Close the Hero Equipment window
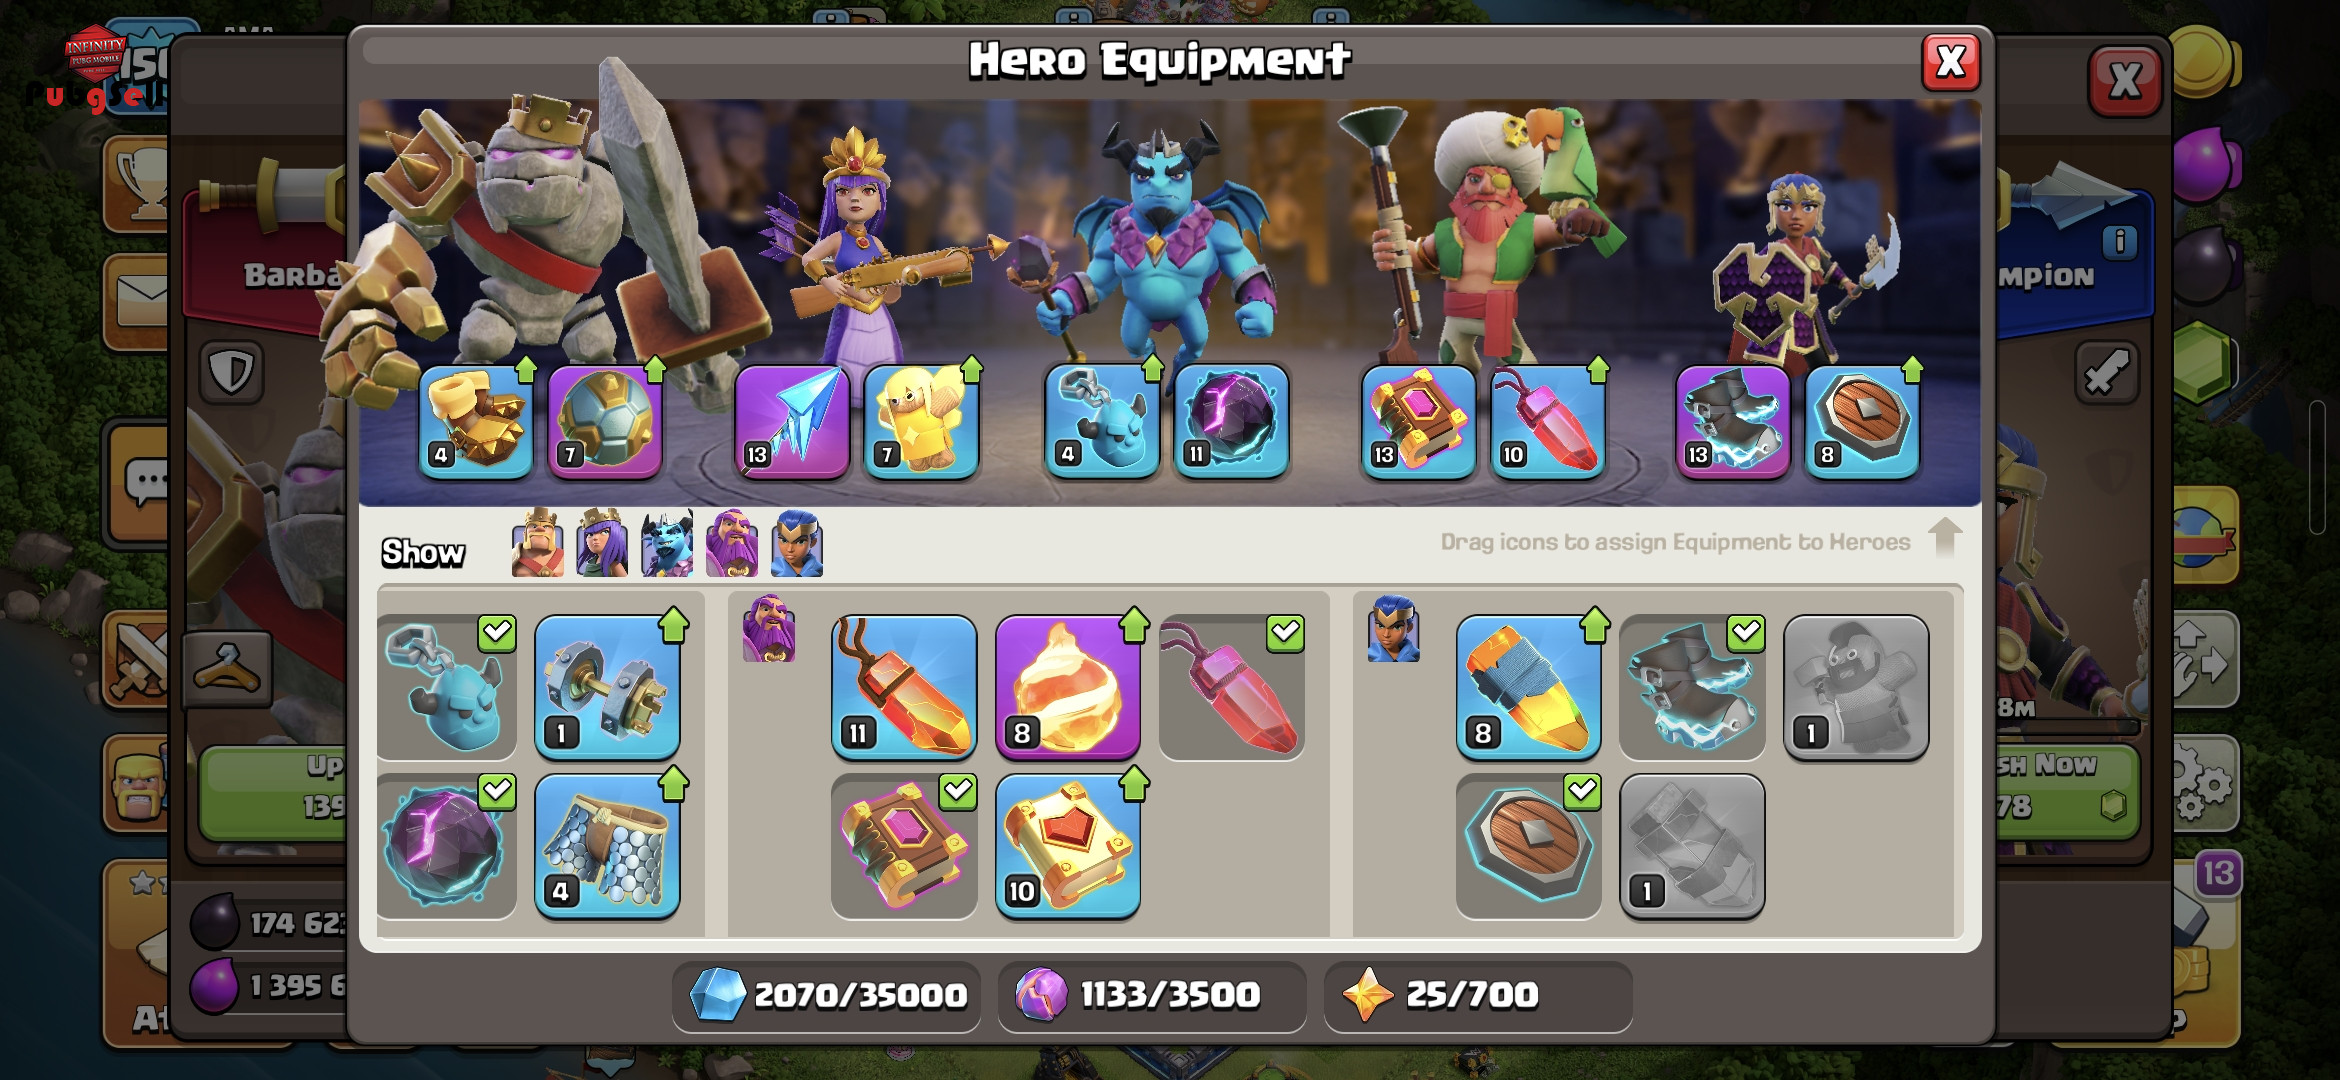Screen dimensions: 2340x1080 tap(1950, 62)
